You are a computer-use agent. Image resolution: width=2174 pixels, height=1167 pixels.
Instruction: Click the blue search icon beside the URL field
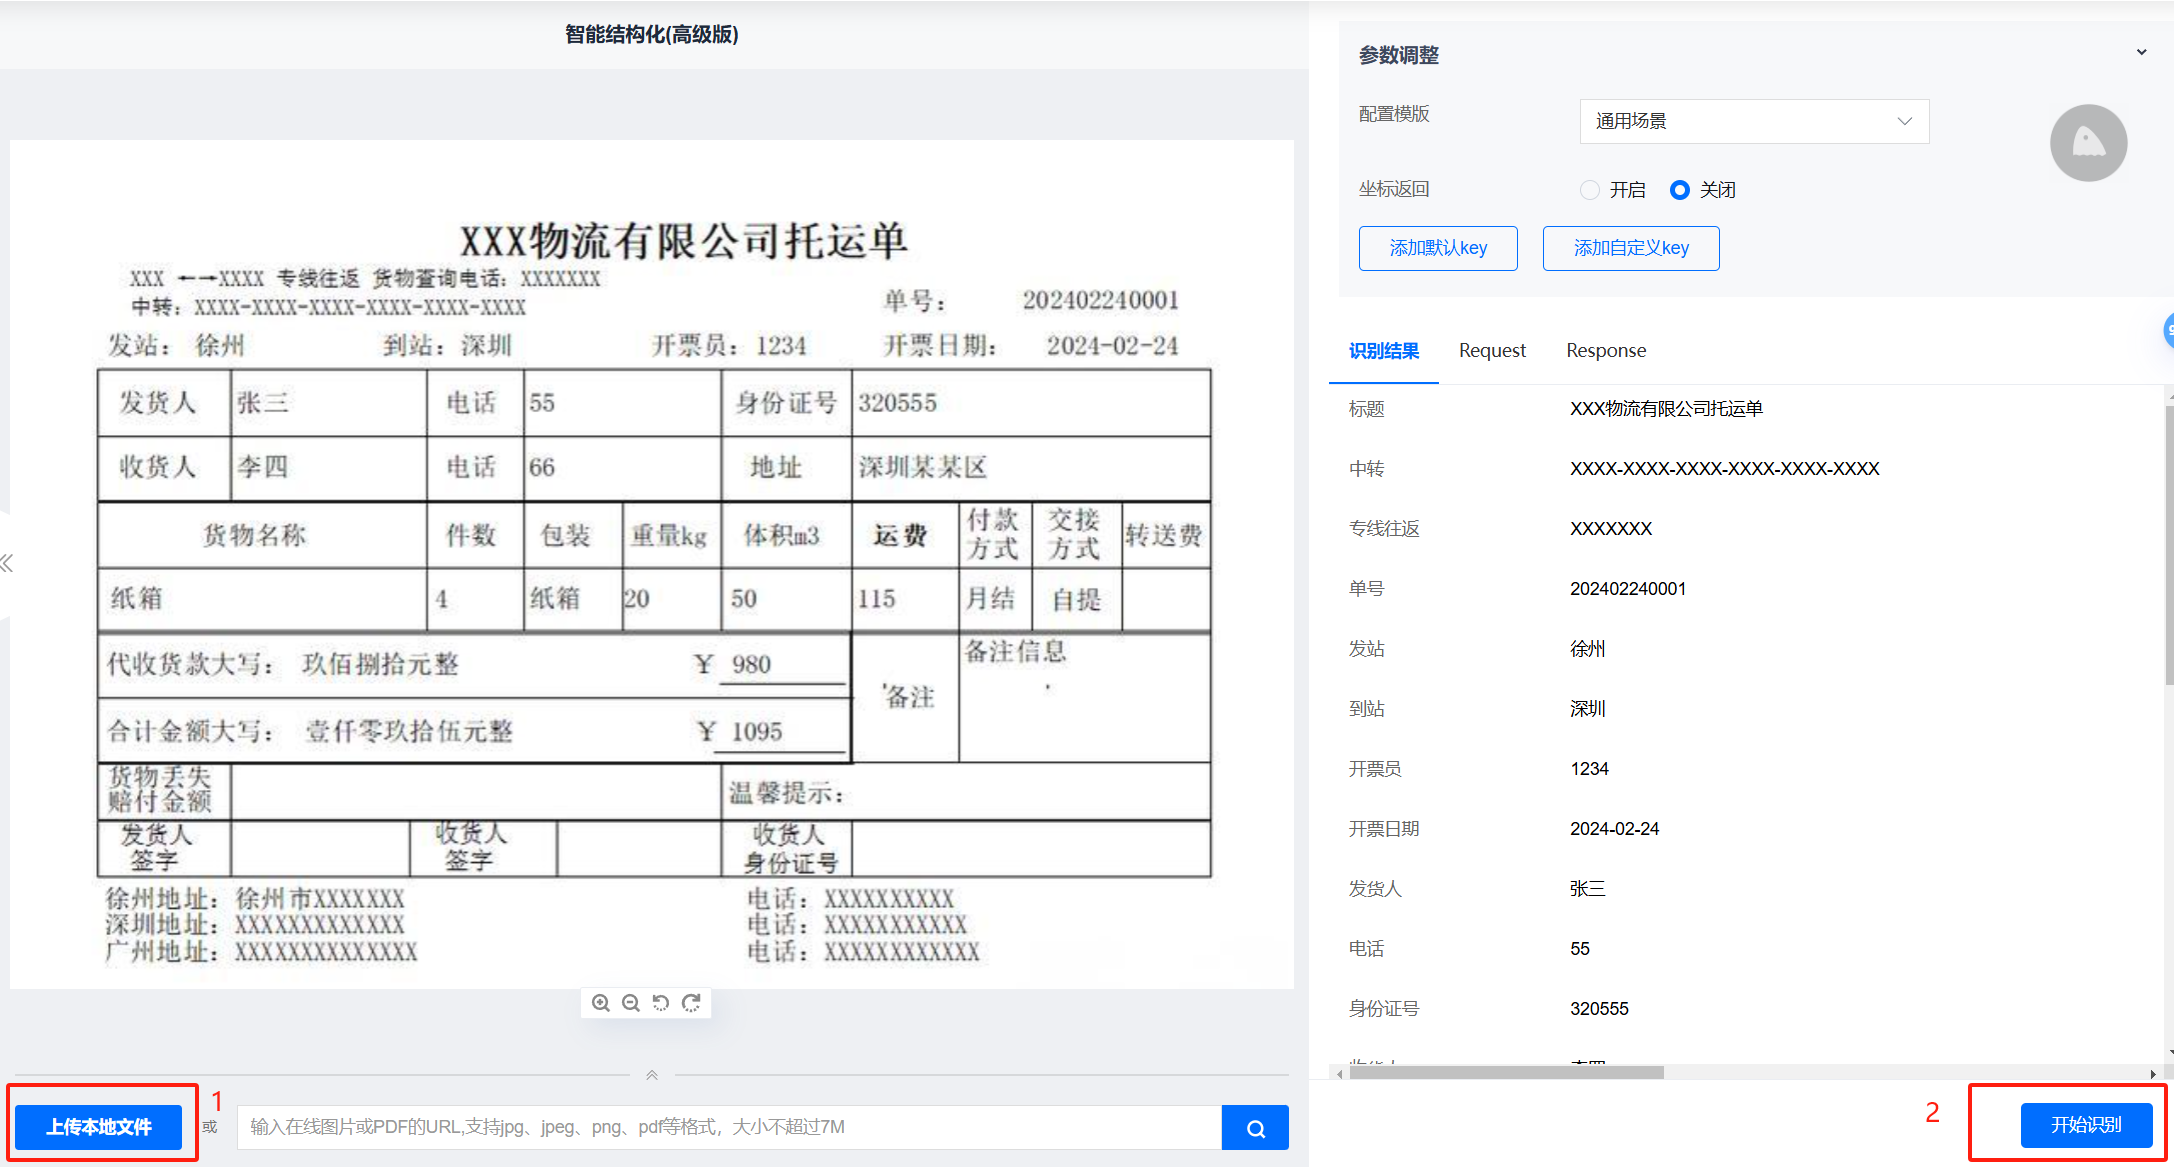1255,1128
